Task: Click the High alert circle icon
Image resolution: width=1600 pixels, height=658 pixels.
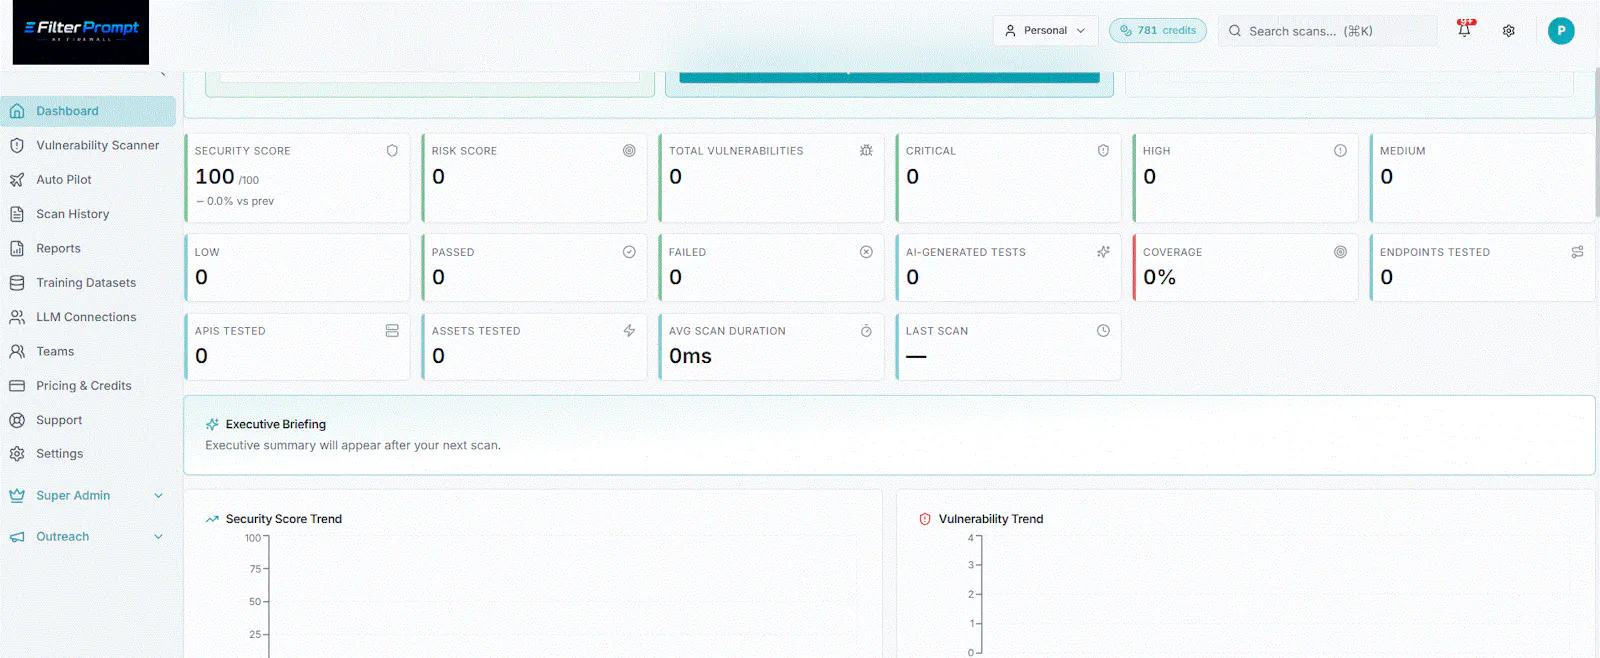Action: [1340, 151]
